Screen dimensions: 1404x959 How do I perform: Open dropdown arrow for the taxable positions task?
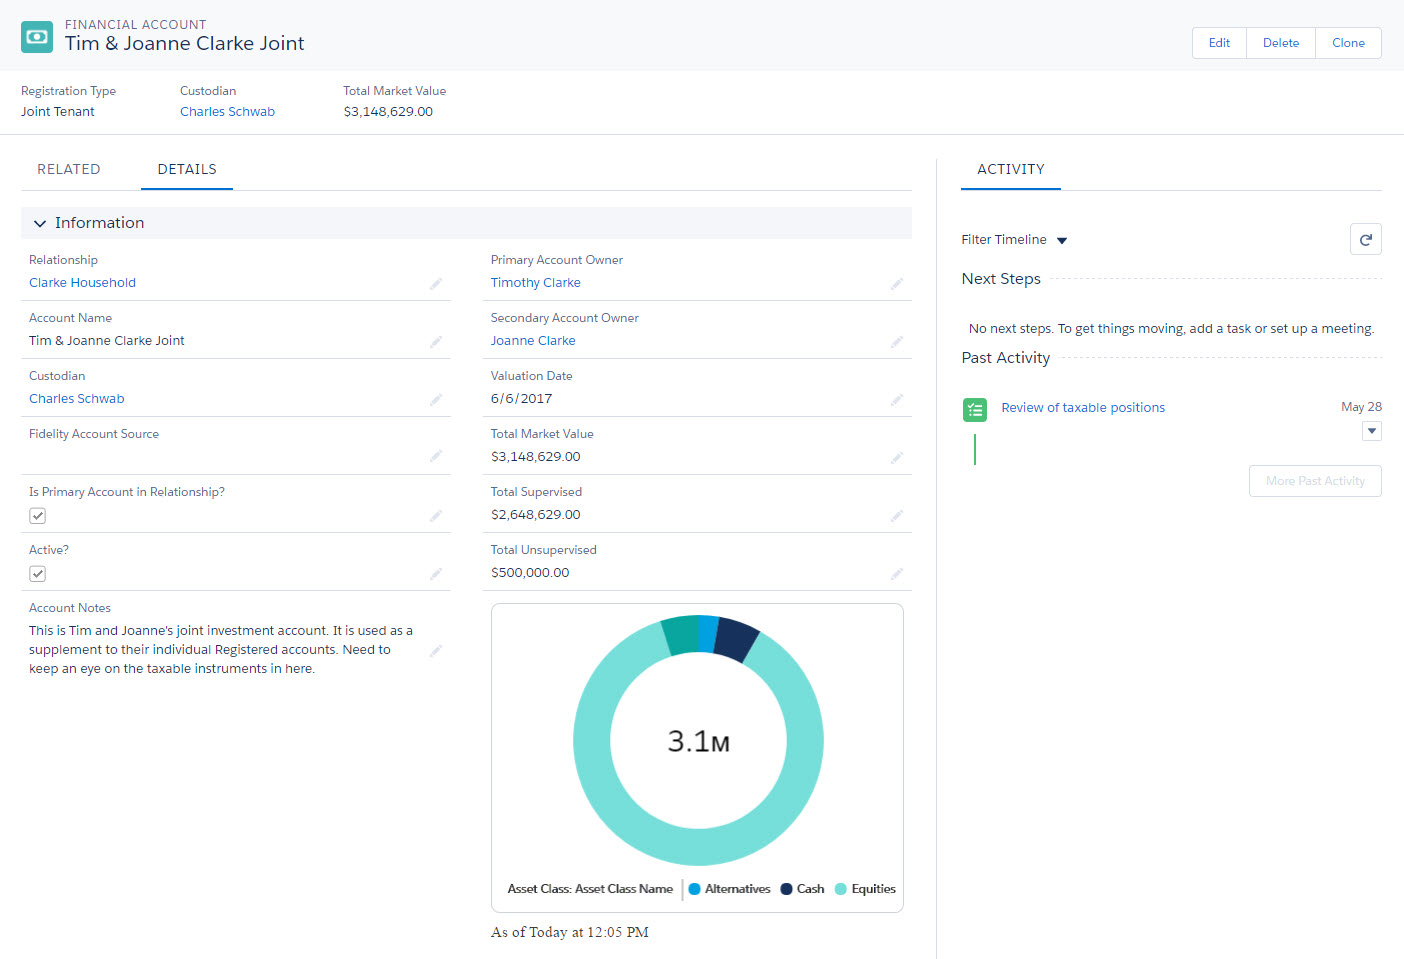click(1372, 431)
